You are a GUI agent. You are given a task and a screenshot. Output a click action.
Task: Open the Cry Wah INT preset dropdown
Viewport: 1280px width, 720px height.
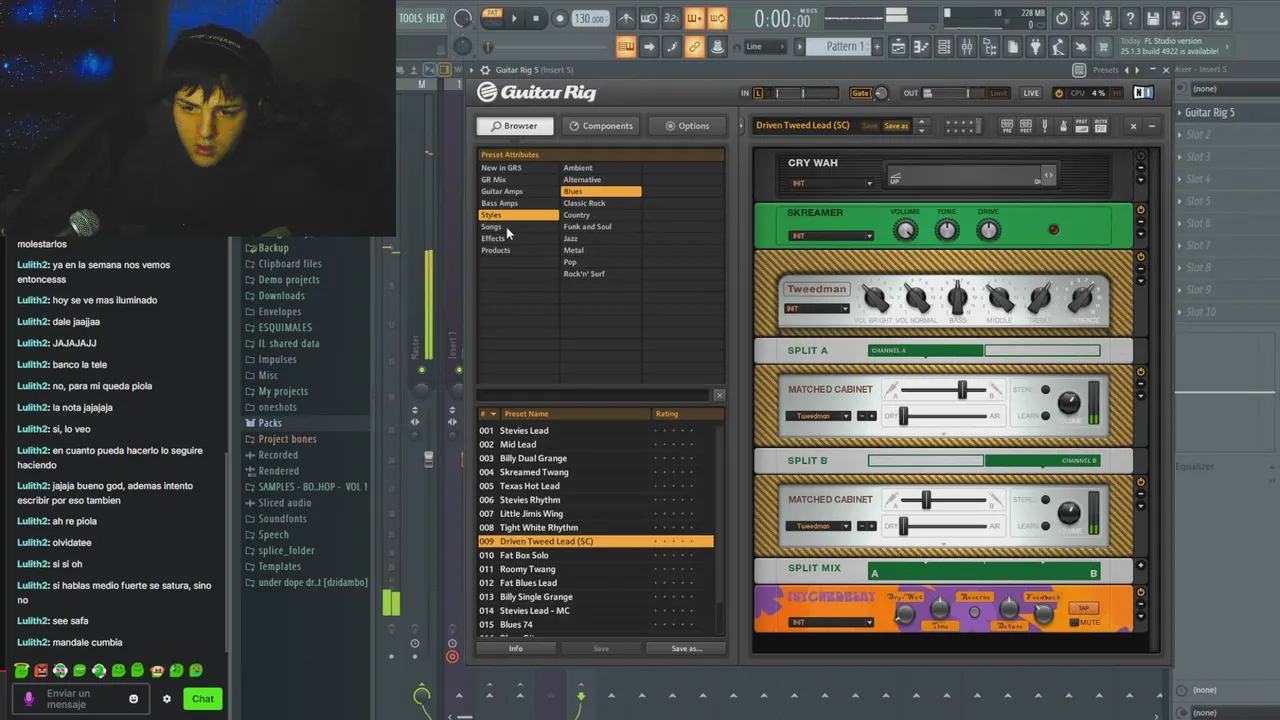point(831,183)
